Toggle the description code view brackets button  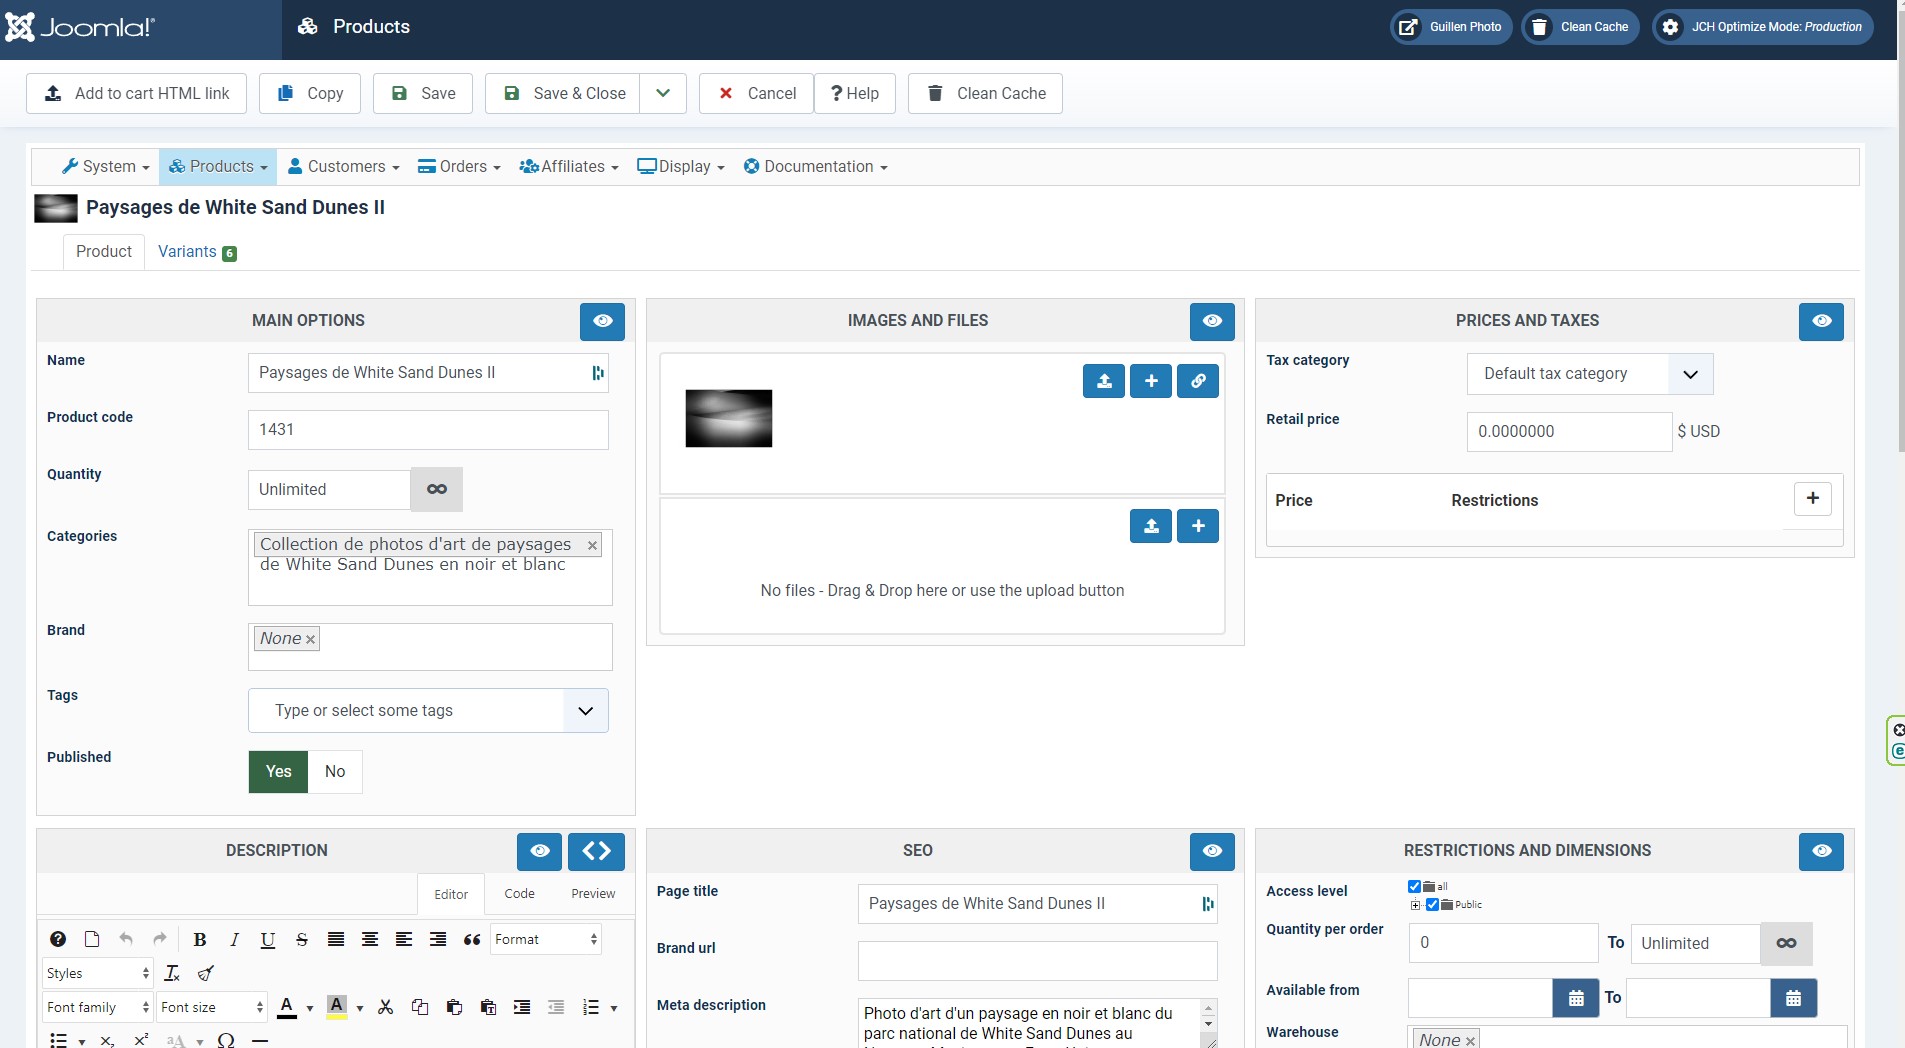click(x=596, y=851)
